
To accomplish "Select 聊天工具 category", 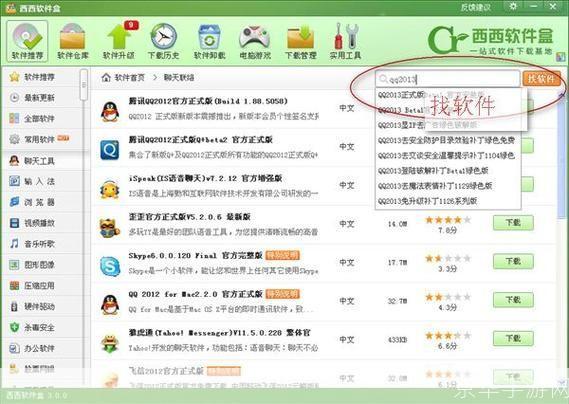I will (x=40, y=160).
